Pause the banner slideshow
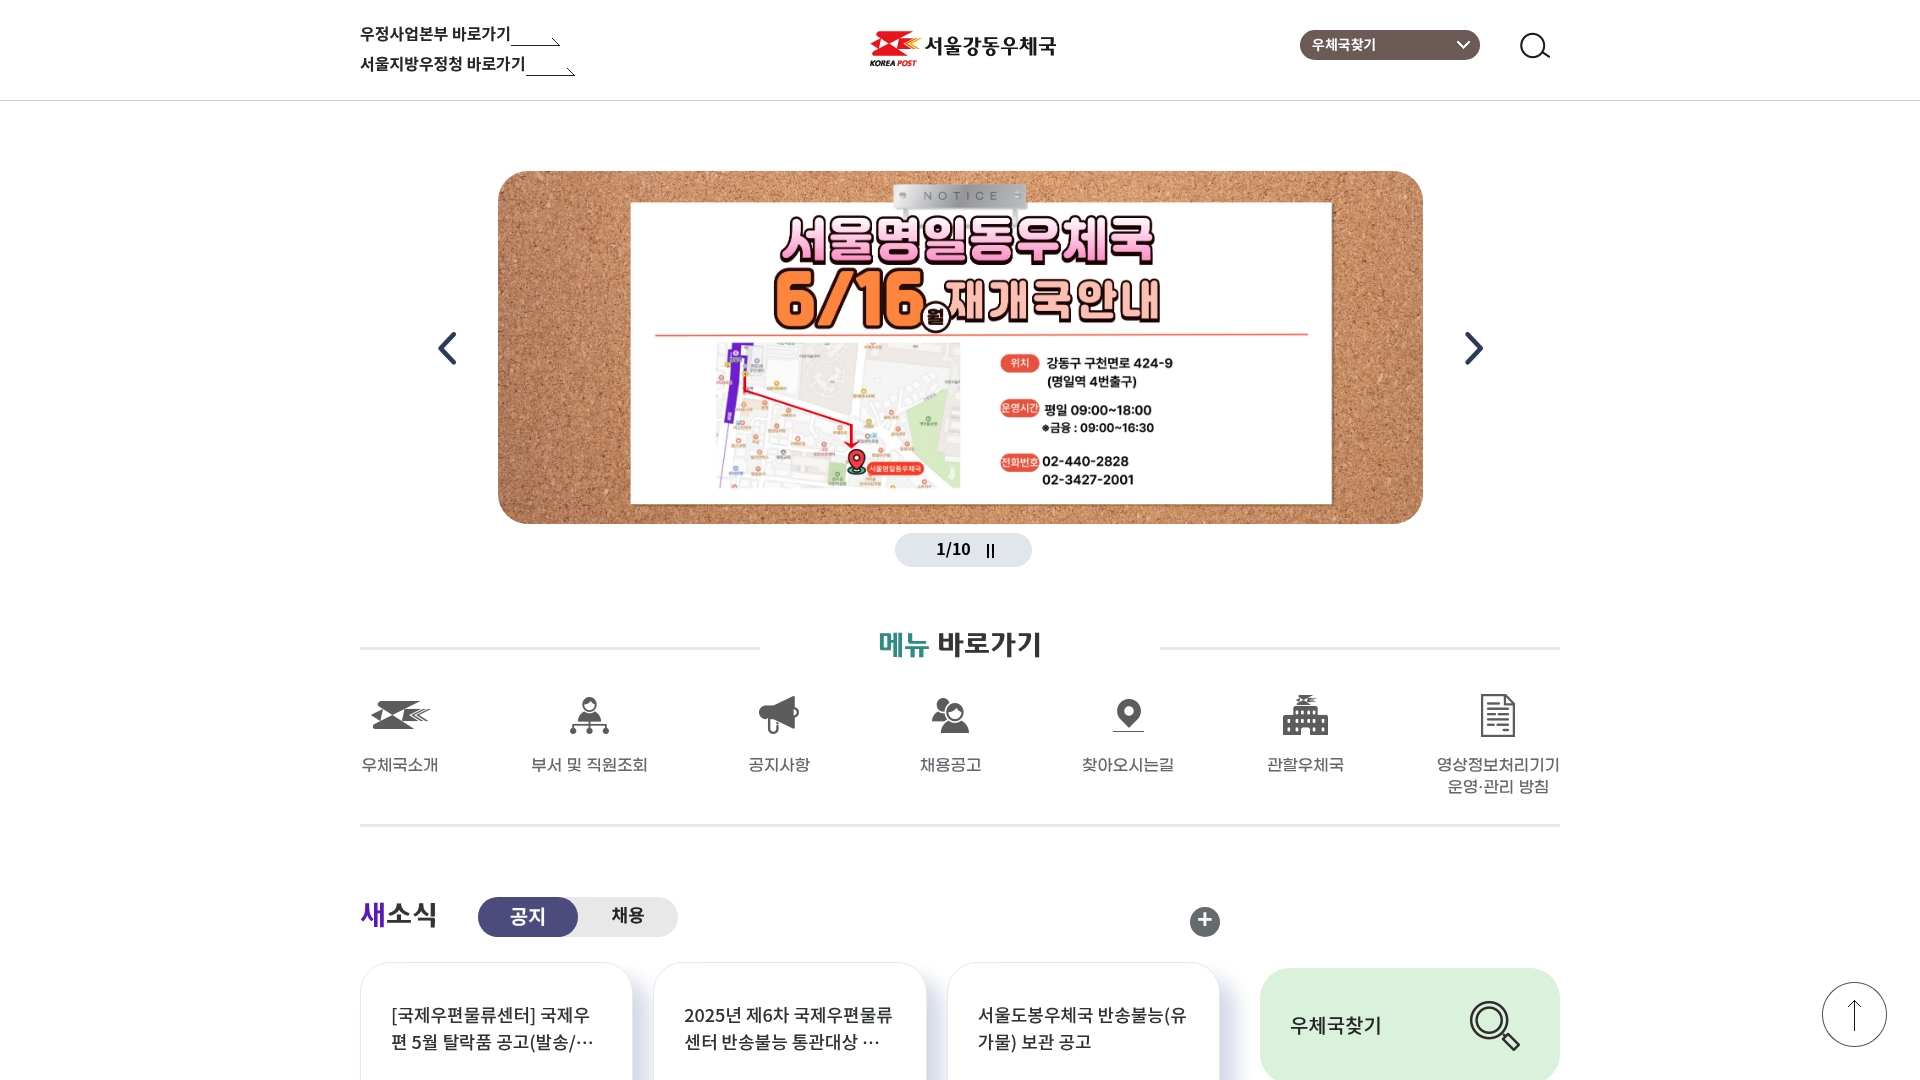Viewport: 1920px width, 1080px height. [x=990, y=550]
